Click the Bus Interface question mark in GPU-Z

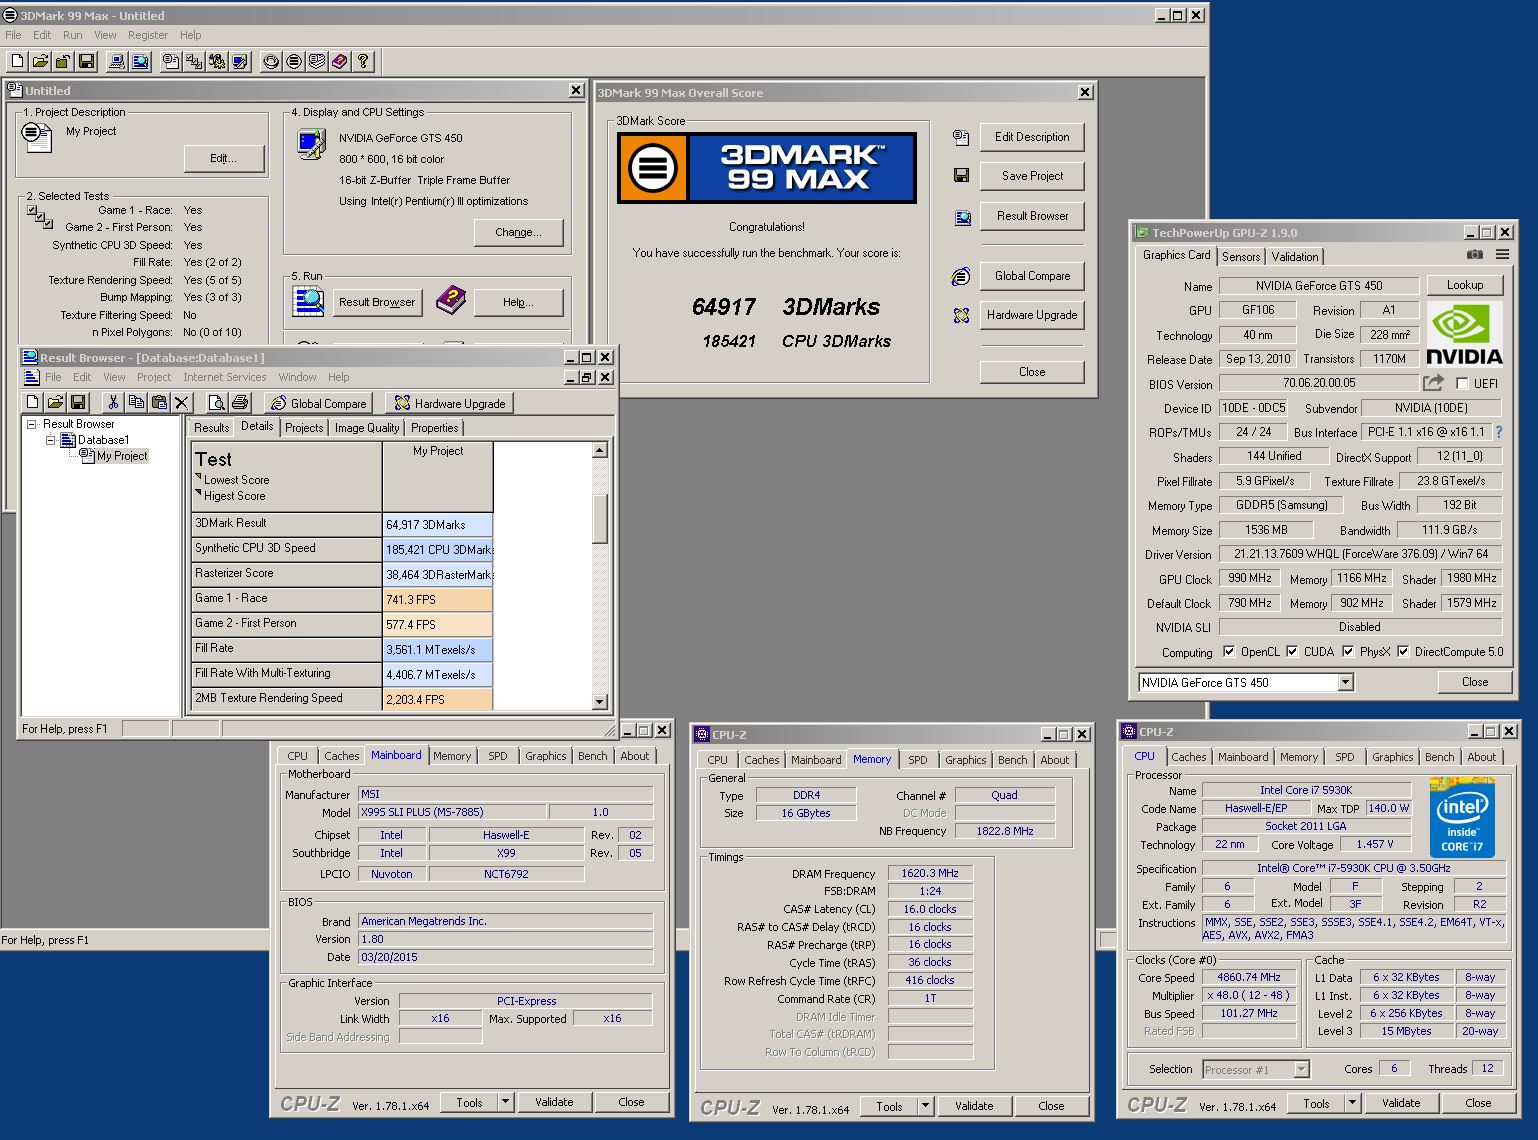pos(1499,432)
